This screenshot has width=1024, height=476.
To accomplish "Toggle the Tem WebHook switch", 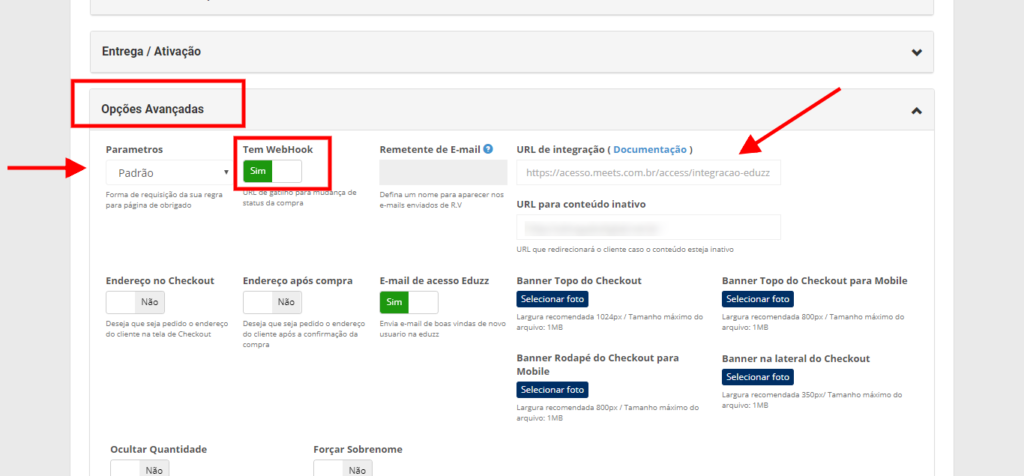I will [x=272, y=171].
